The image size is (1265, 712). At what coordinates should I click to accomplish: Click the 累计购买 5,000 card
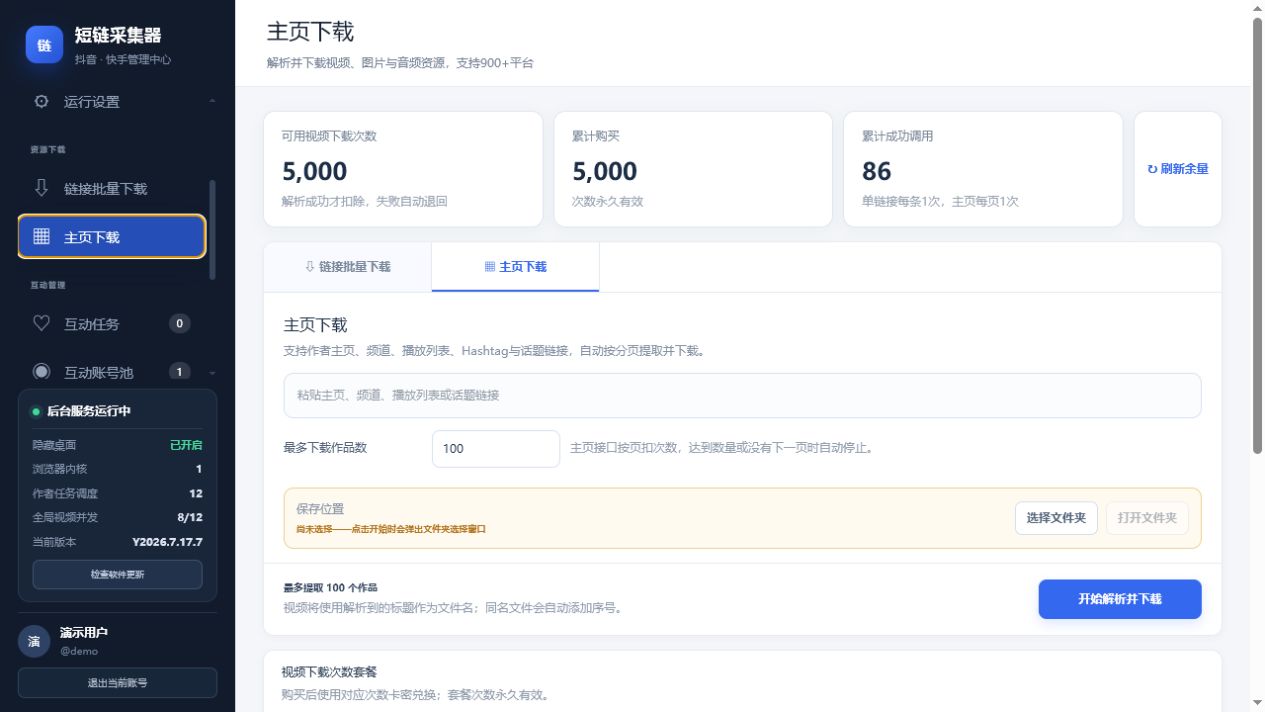[x=693, y=169]
